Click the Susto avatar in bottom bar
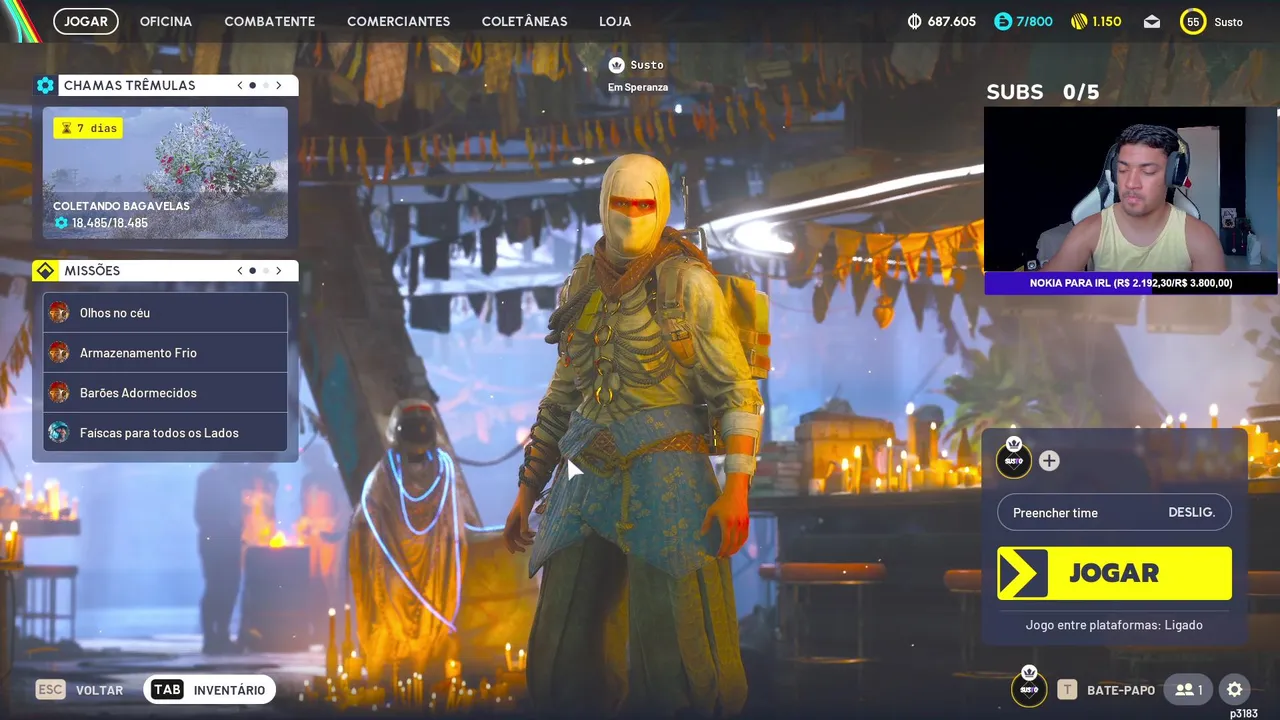This screenshot has height=720, width=1280. [1029, 688]
